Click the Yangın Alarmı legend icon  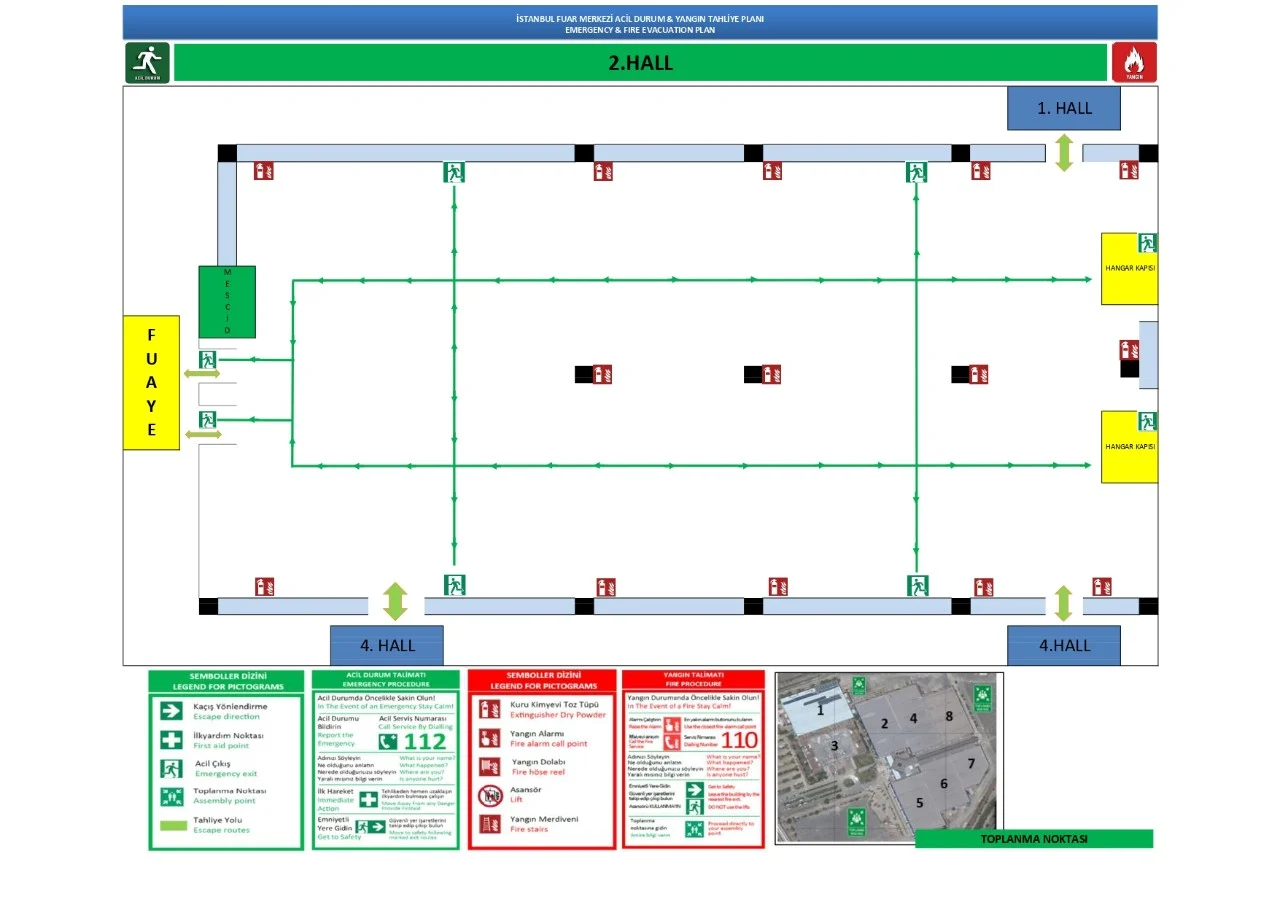490,738
